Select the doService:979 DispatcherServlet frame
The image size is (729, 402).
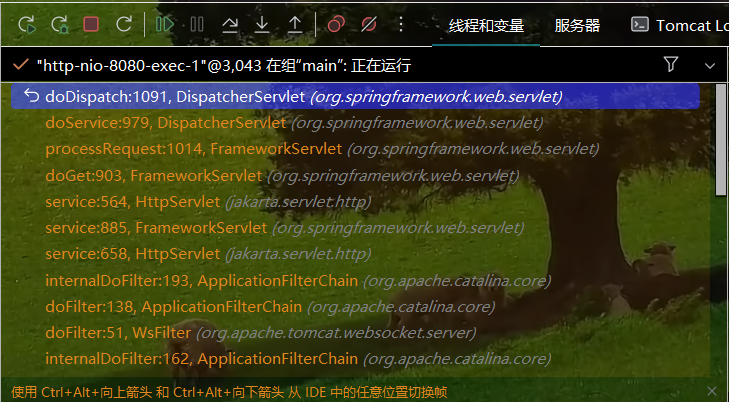click(355, 123)
